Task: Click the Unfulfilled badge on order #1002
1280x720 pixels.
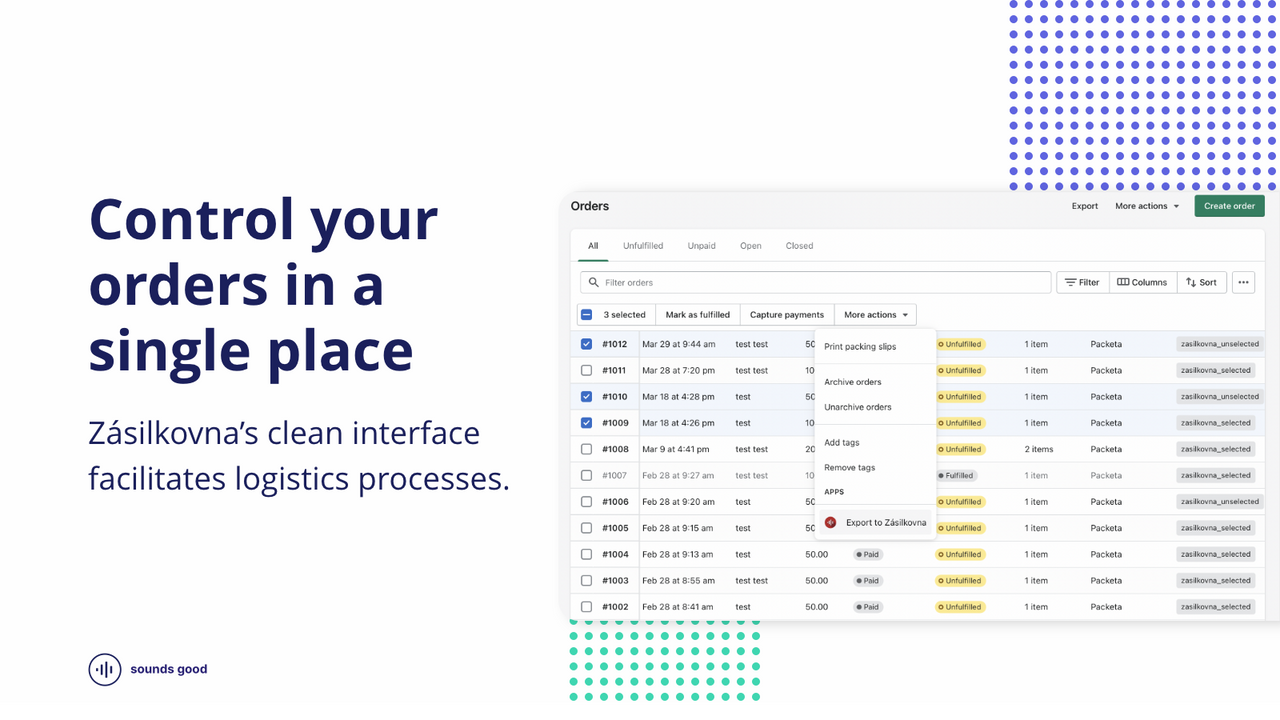Action: (x=959, y=606)
